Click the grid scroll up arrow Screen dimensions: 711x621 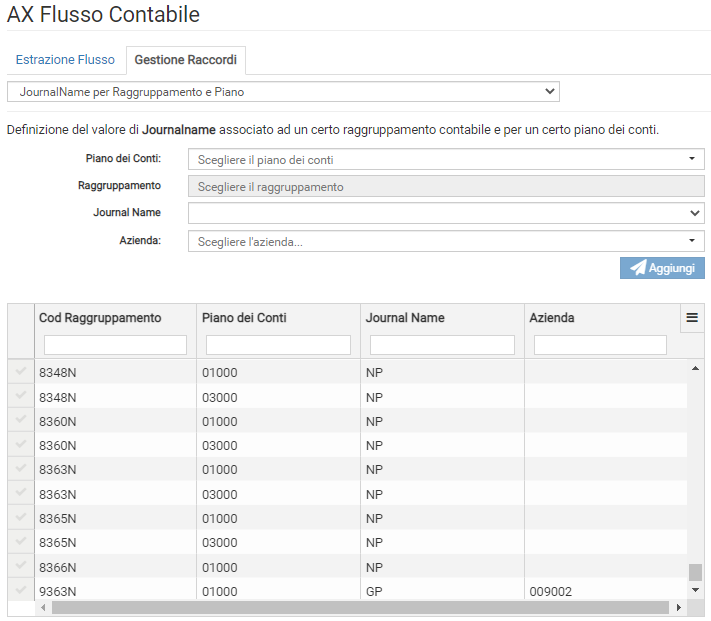tap(695, 369)
